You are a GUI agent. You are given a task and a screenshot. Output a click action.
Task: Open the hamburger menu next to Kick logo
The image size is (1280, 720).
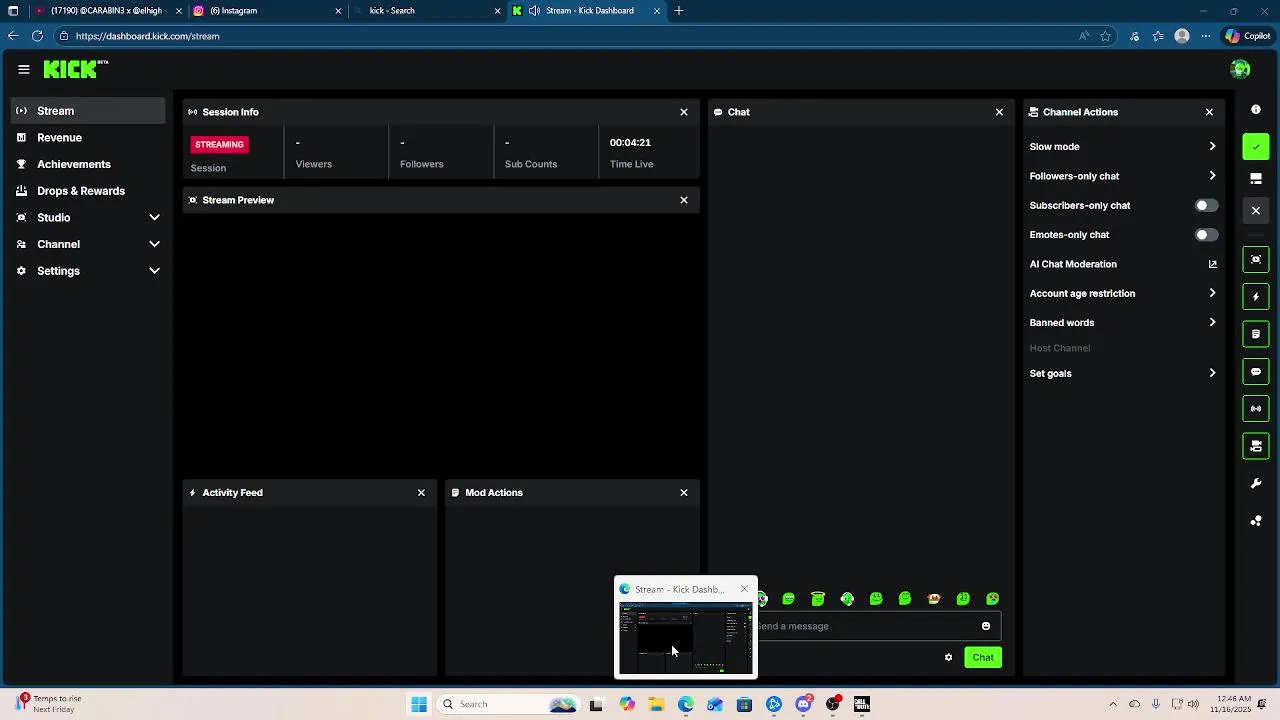24,69
